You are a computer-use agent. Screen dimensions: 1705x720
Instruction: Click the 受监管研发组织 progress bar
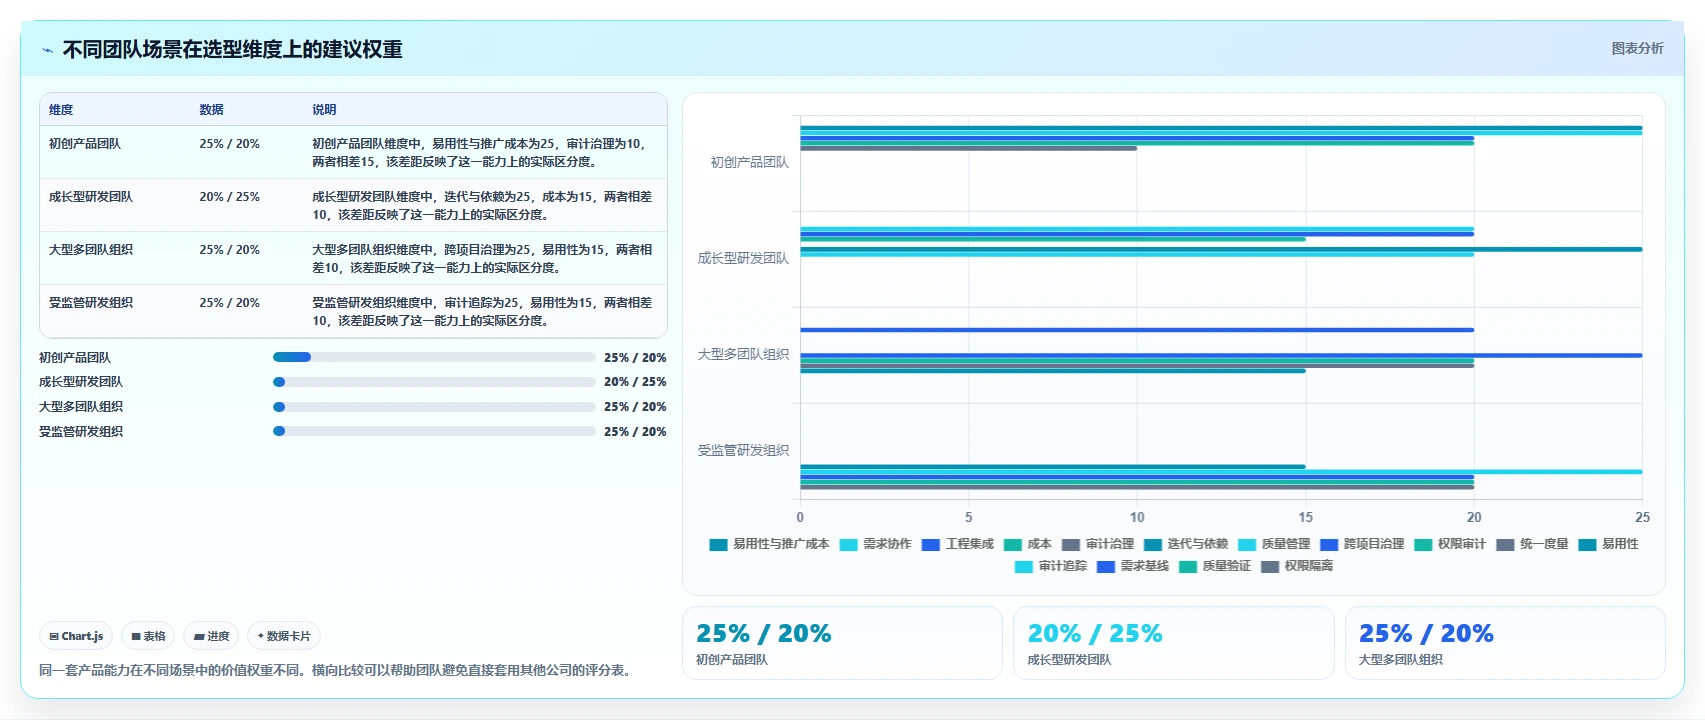tap(434, 431)
